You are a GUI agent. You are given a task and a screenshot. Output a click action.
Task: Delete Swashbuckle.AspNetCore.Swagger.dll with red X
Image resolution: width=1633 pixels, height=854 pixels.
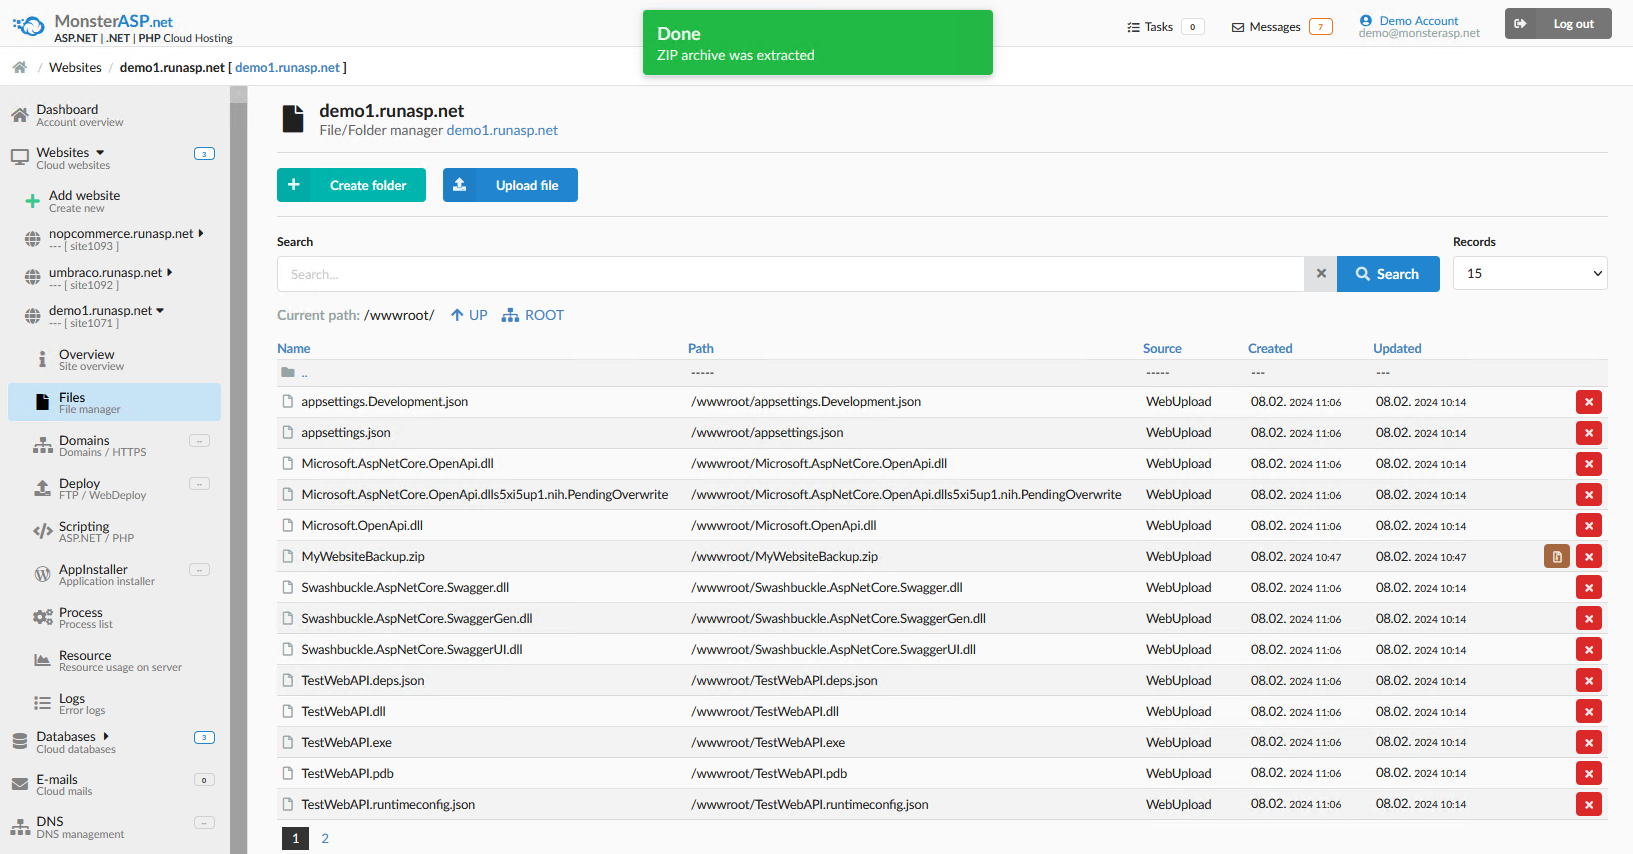tap(1589, 588)
